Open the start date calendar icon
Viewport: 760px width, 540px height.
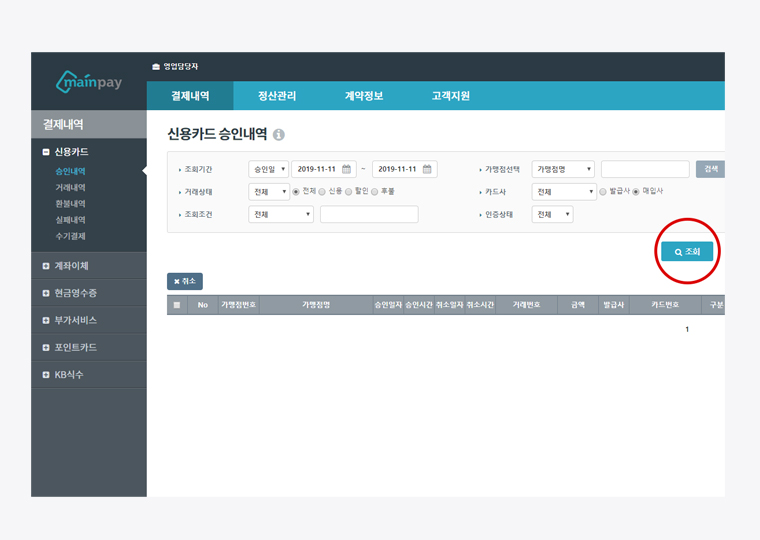(x=347, y=169)
